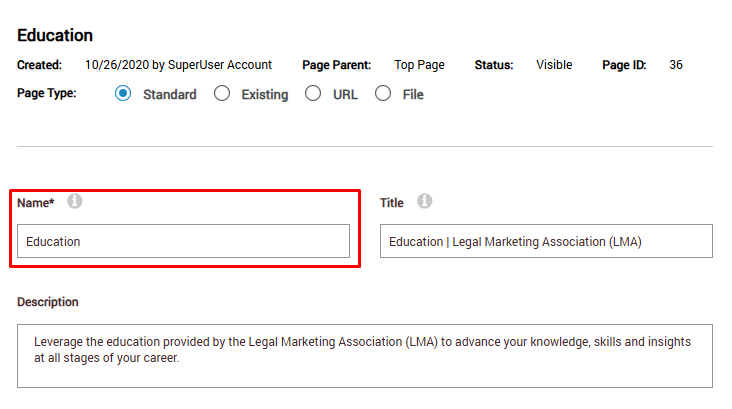Click the info icon next to Title

click(x=424, y=201)
